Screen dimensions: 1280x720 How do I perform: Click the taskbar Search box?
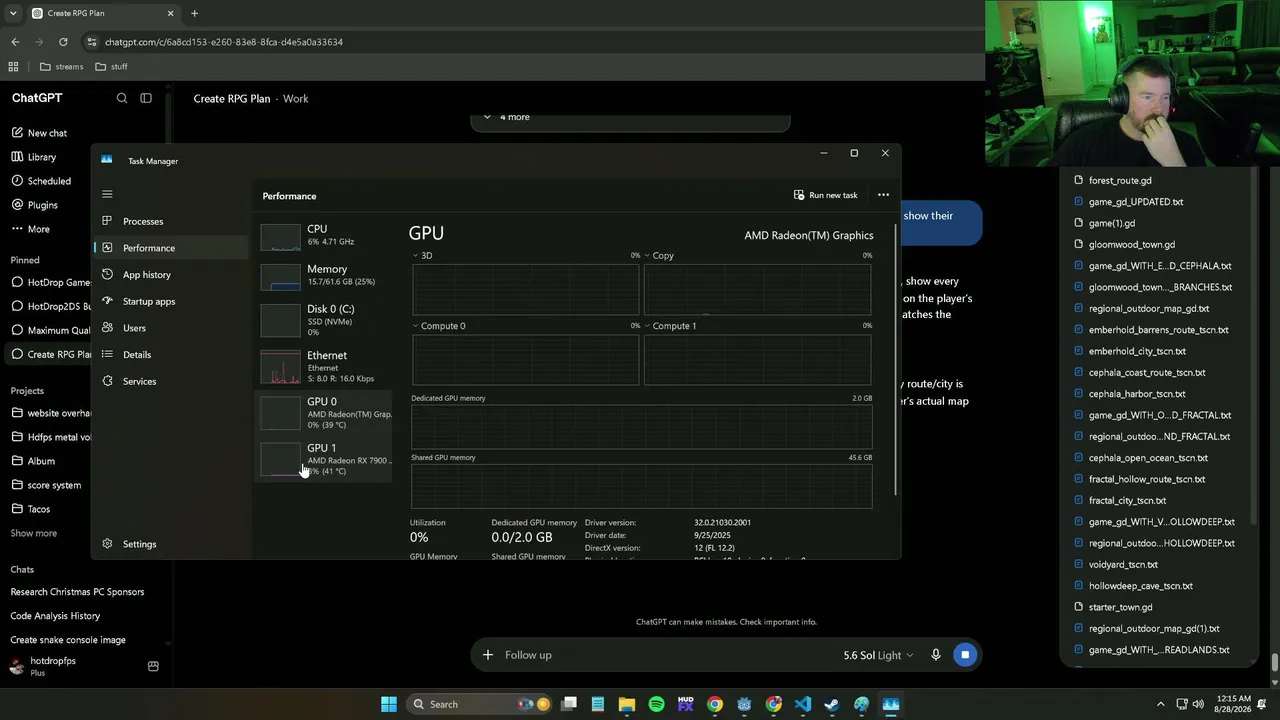480,704
